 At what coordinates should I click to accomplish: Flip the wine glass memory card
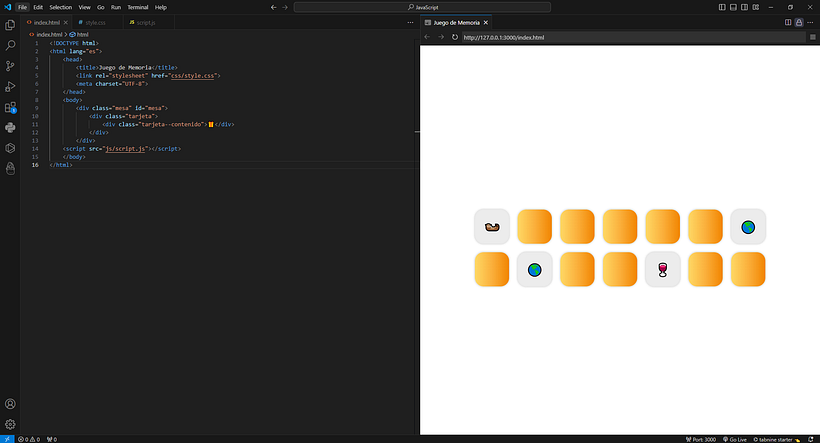coord(663,269)
